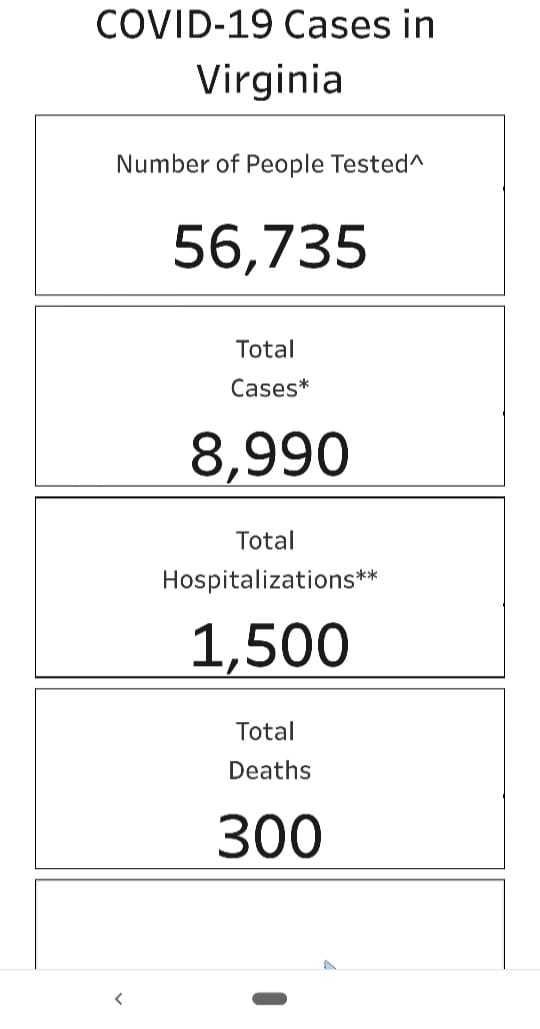Click the asterisk after Cases
This screenshot has height=1029, width=540.
[303, 383]
